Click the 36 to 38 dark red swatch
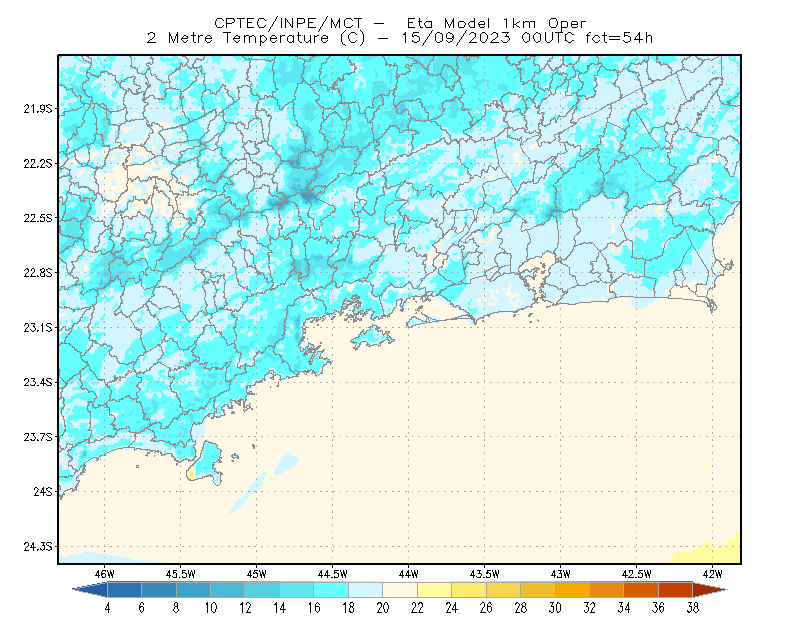The height and width of the screenshot is (618, 800). tap(676, 590)
